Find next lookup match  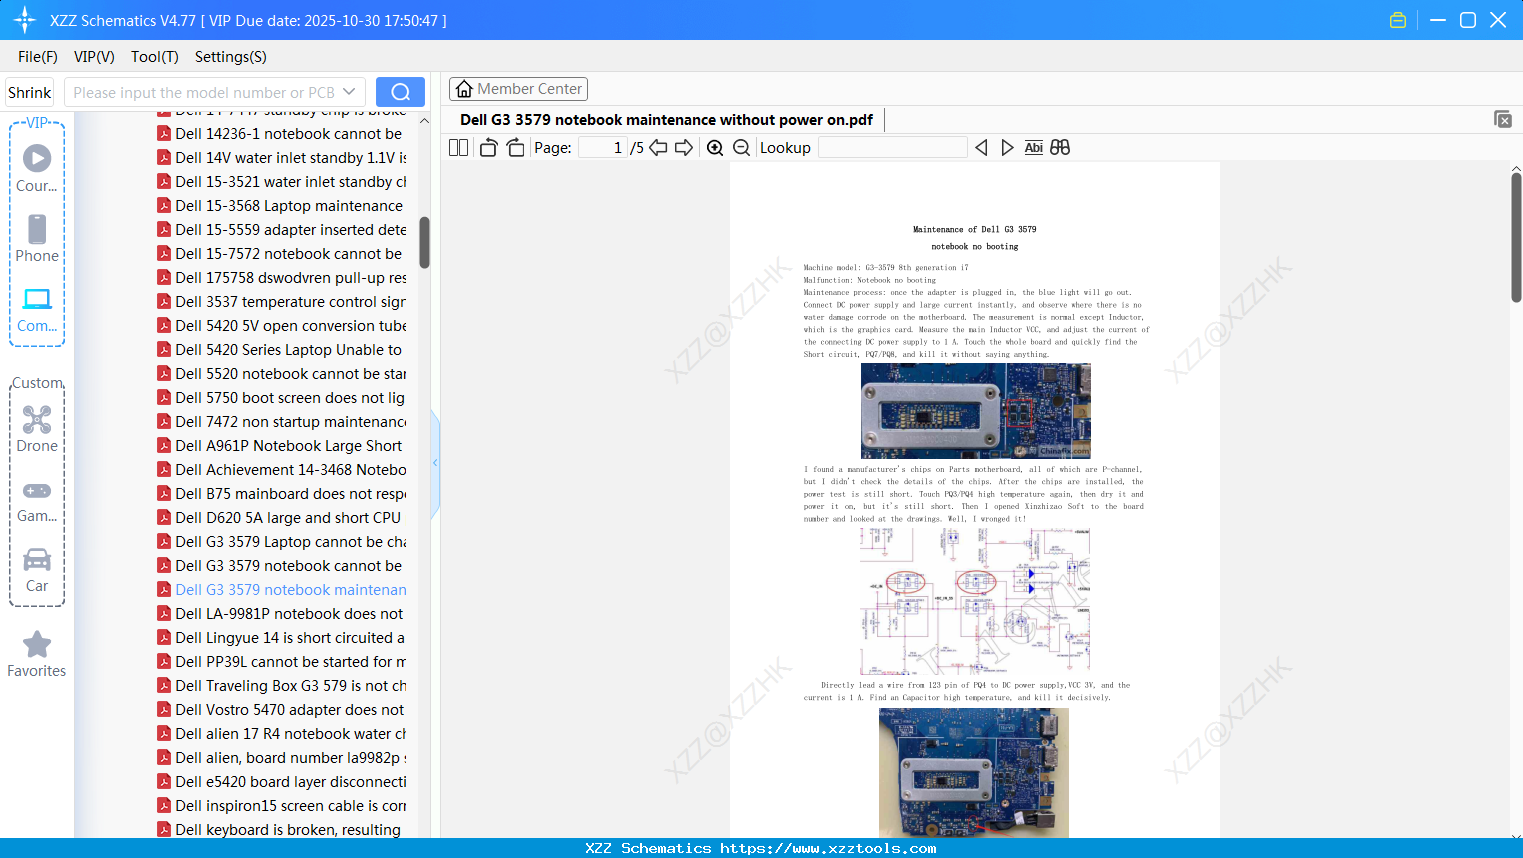[x=1007, y=148]
